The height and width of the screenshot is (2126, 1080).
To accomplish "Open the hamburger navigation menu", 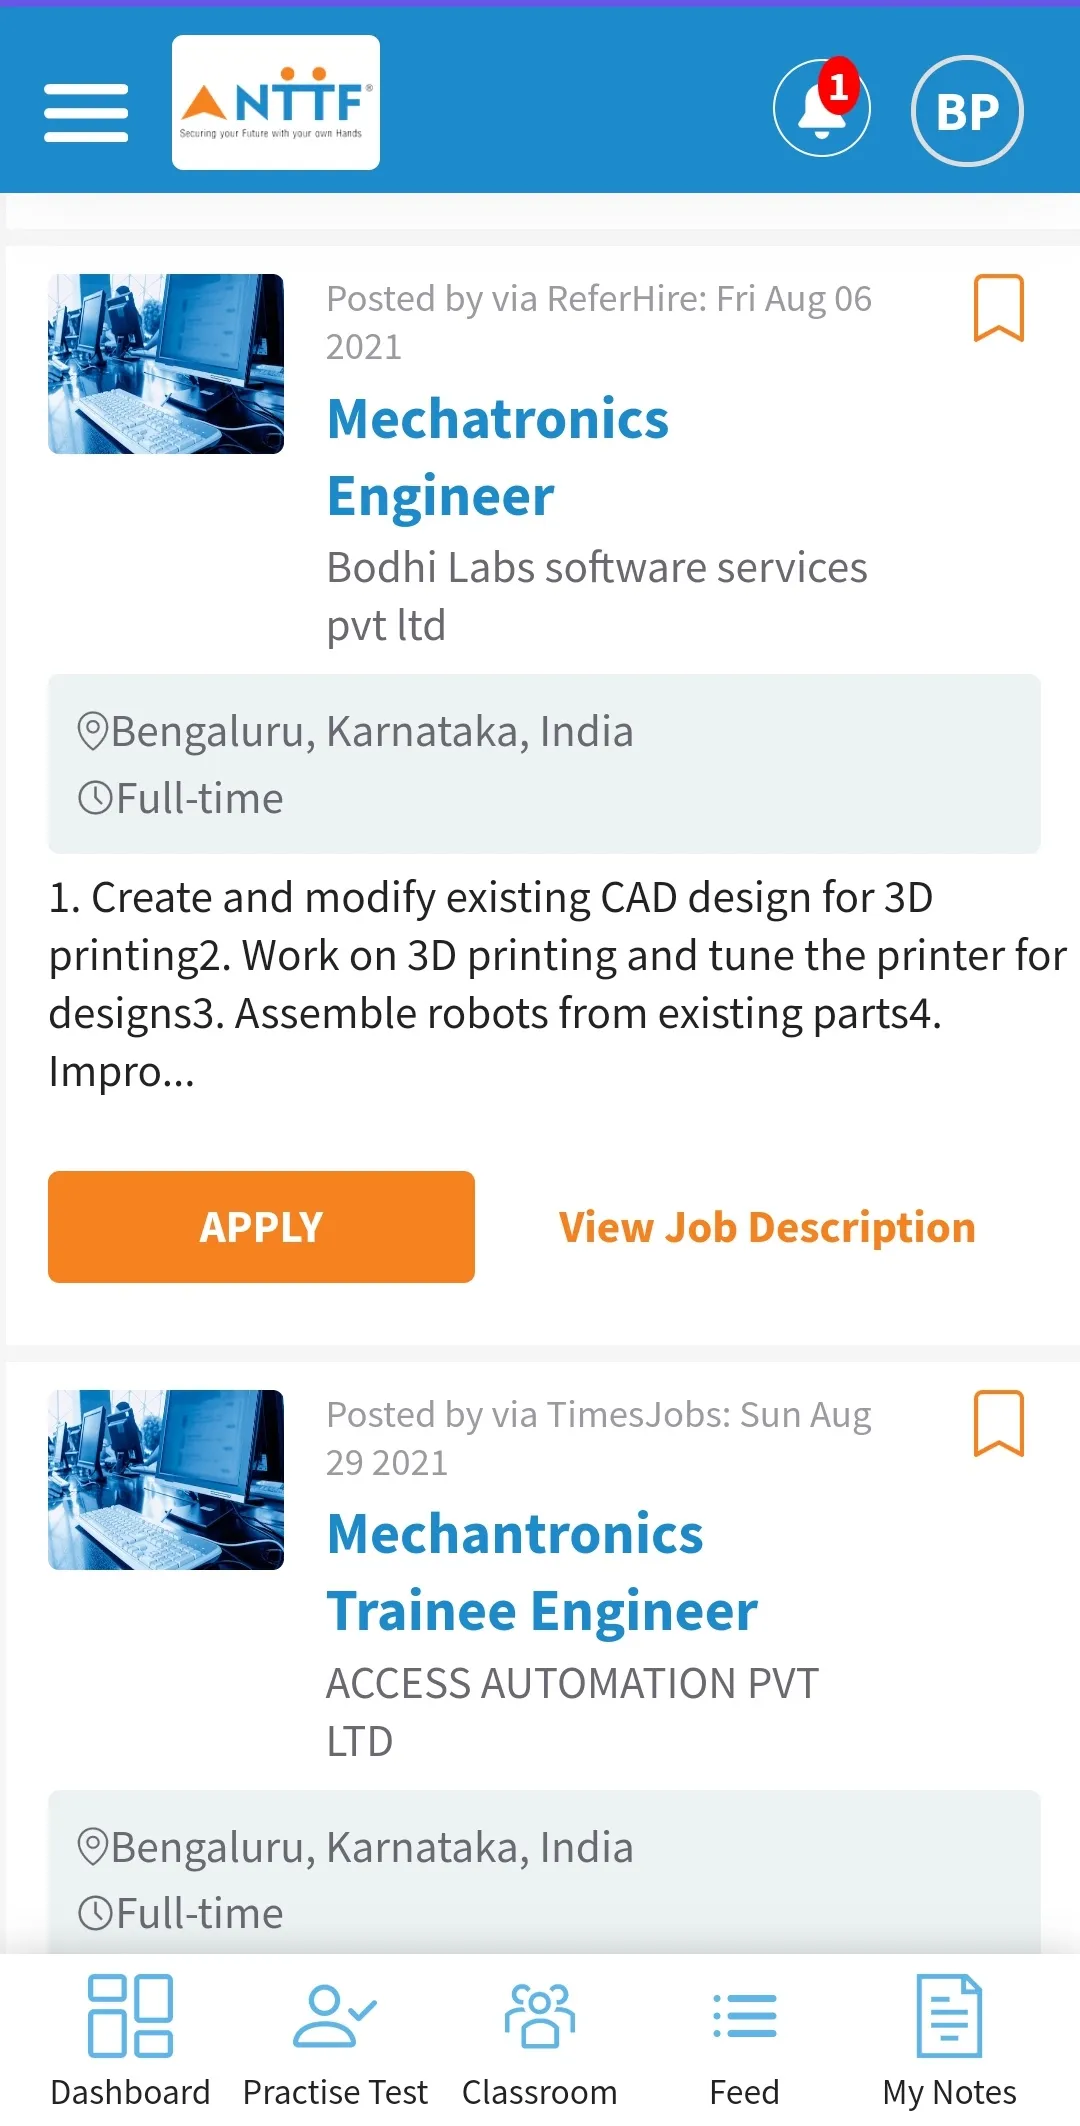I will point(86,112).
